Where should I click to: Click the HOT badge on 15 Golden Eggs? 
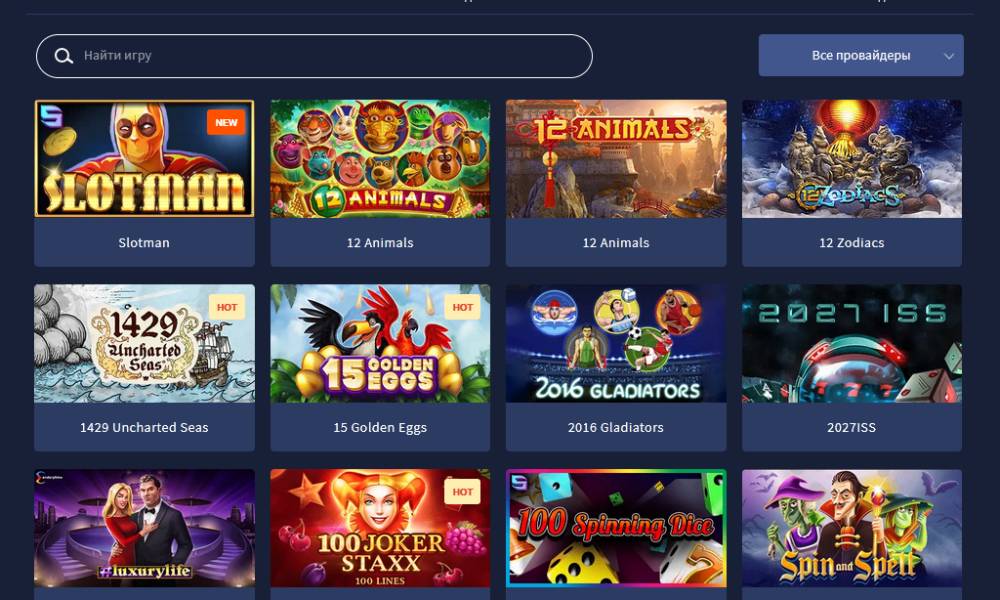[x=462, y=307]
